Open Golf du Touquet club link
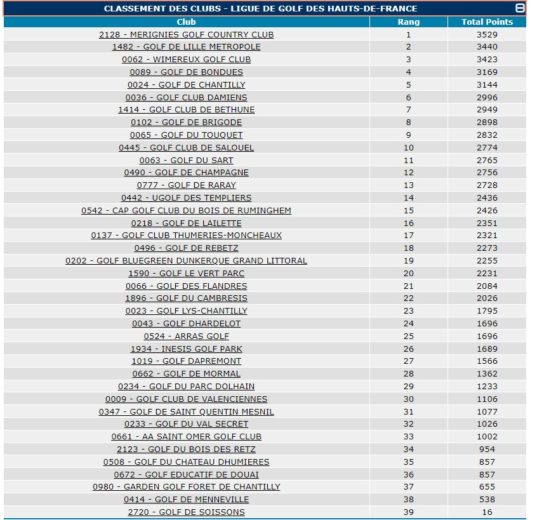 click(186, 135)
